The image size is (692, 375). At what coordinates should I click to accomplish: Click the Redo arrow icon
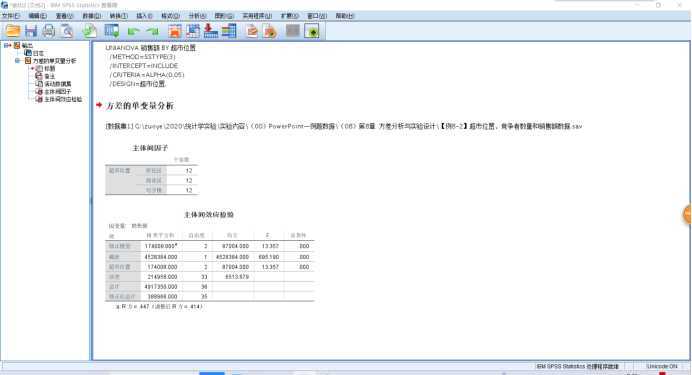[x=152, y=31]
